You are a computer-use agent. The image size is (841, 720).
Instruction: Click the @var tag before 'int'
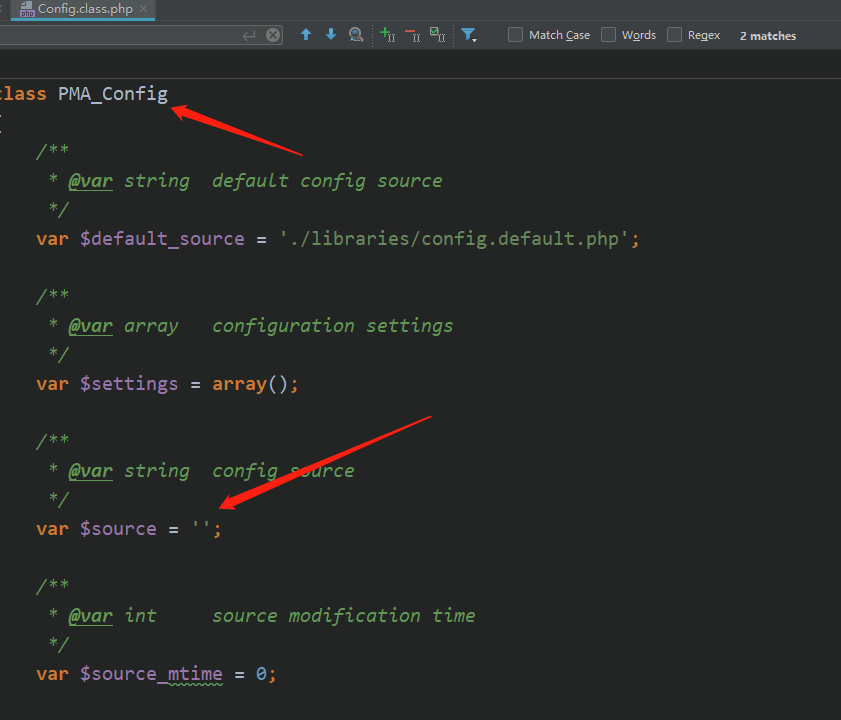click(x=91, y=616)
